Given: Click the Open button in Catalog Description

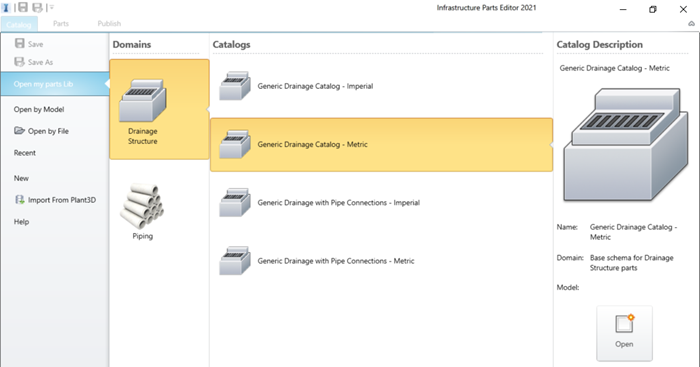Looking at the screenshot, I should pos(624,333).
